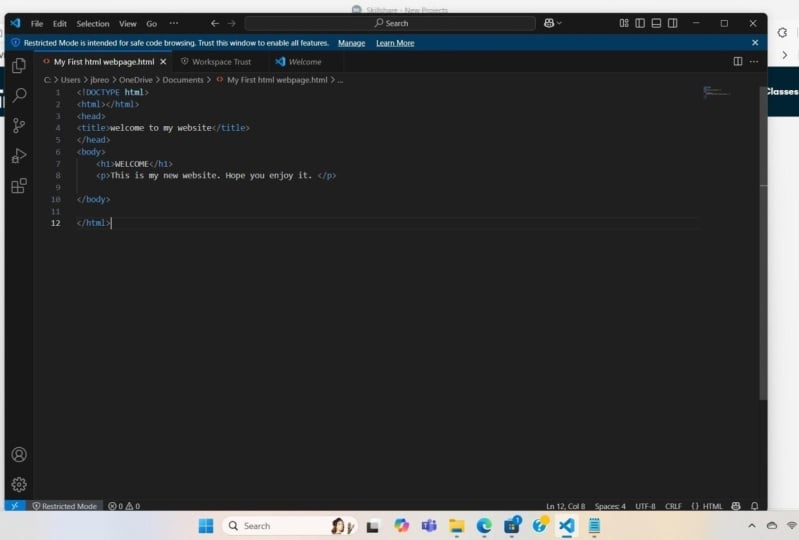
Task: Open the Manage gear icon in the activity bar
Action: point(19,484)
